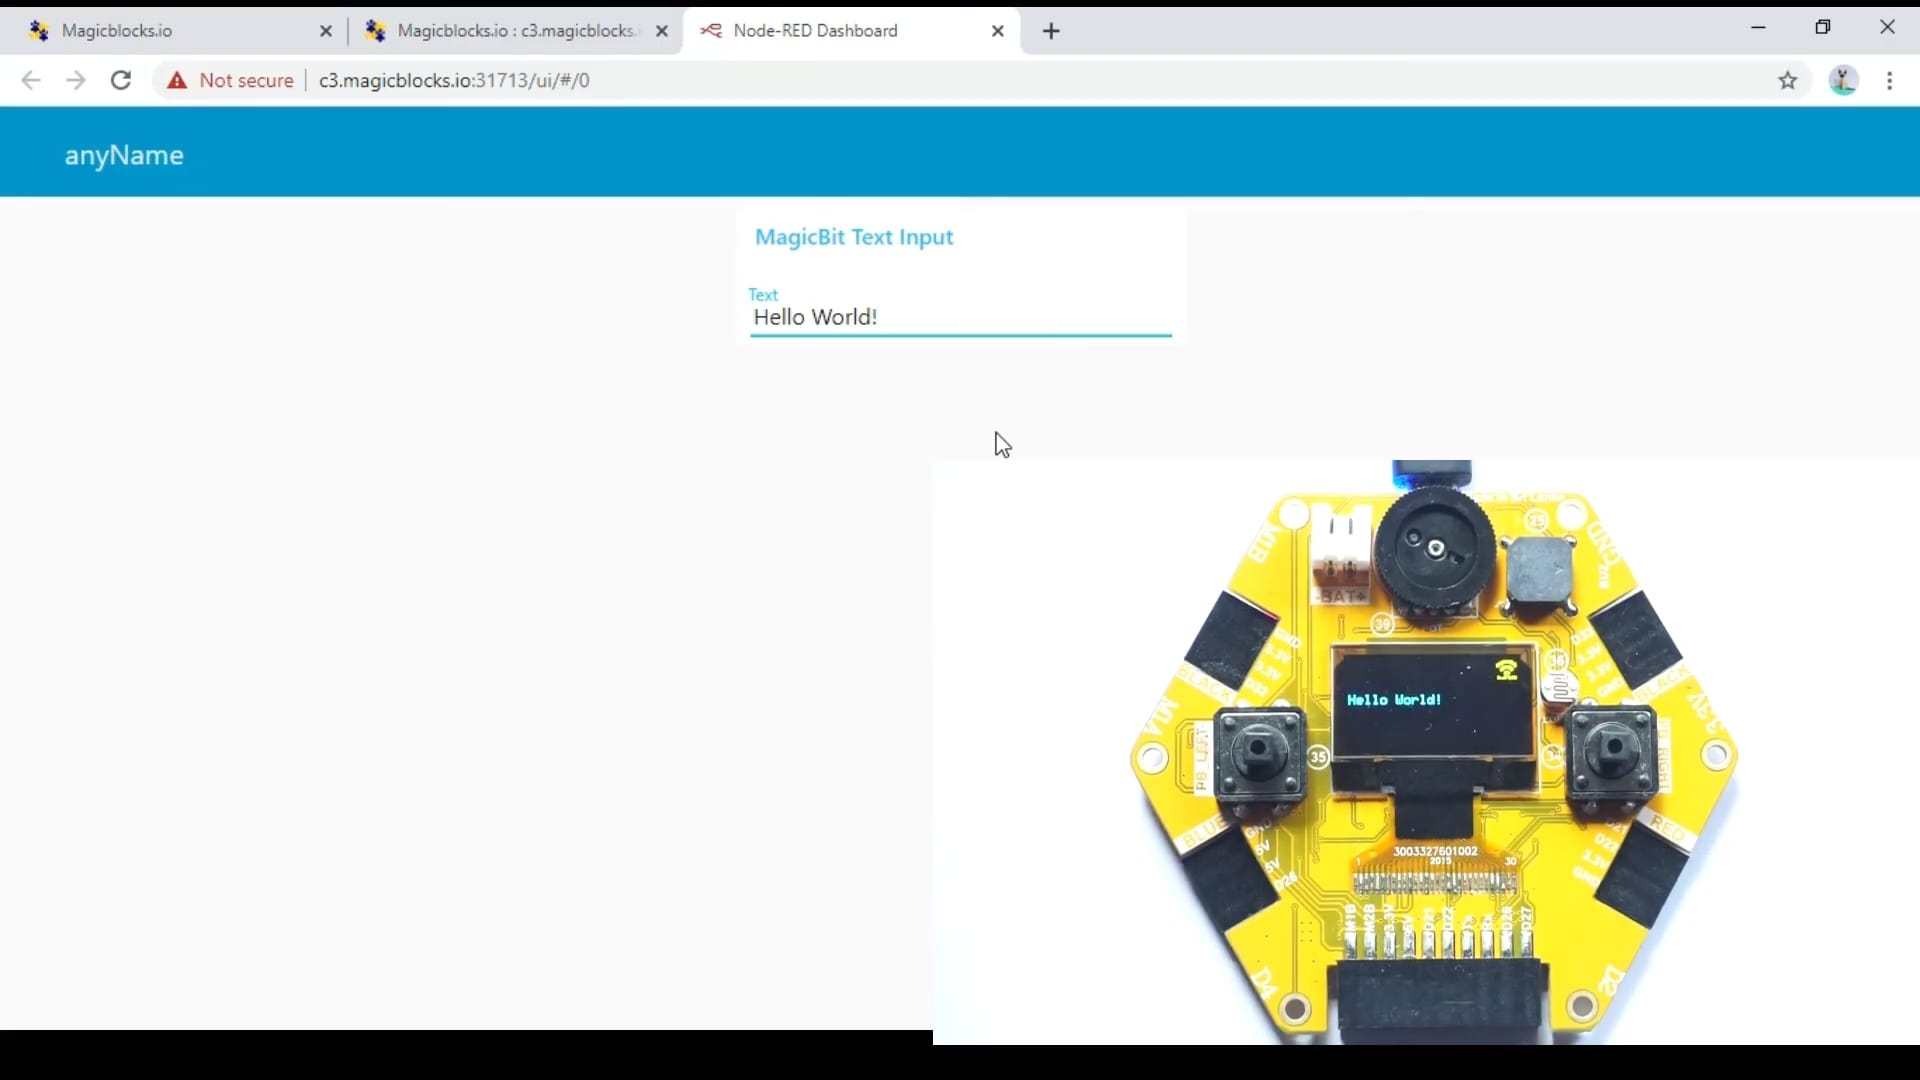This screenshot has height=1080, width=1920.
Task: Close the first Magicblocks.io tab
Action: tap(326, 31)
